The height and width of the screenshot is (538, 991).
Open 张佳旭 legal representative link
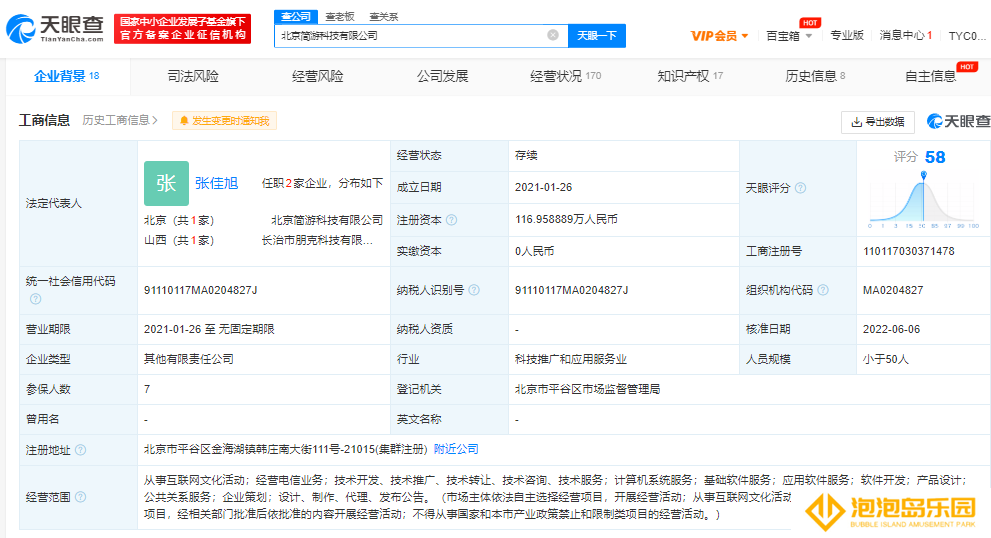[216, 183]
